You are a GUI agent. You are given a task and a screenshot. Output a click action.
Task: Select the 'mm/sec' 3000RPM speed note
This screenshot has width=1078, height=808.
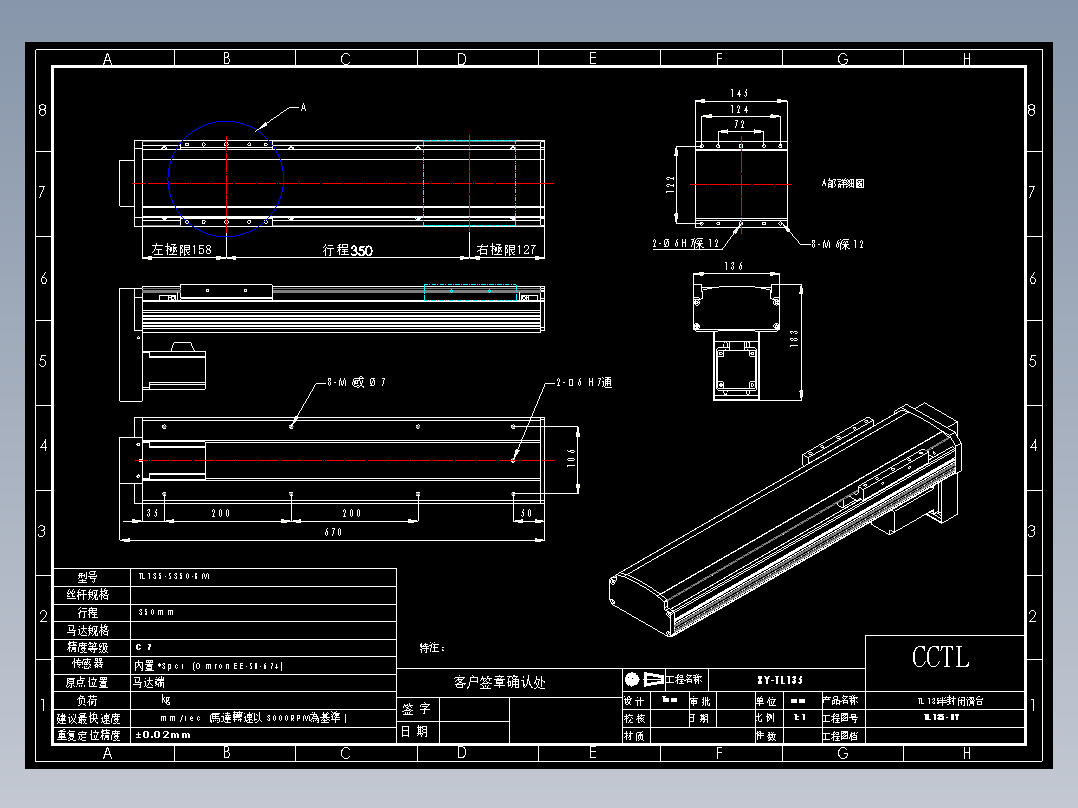point(254,718)
